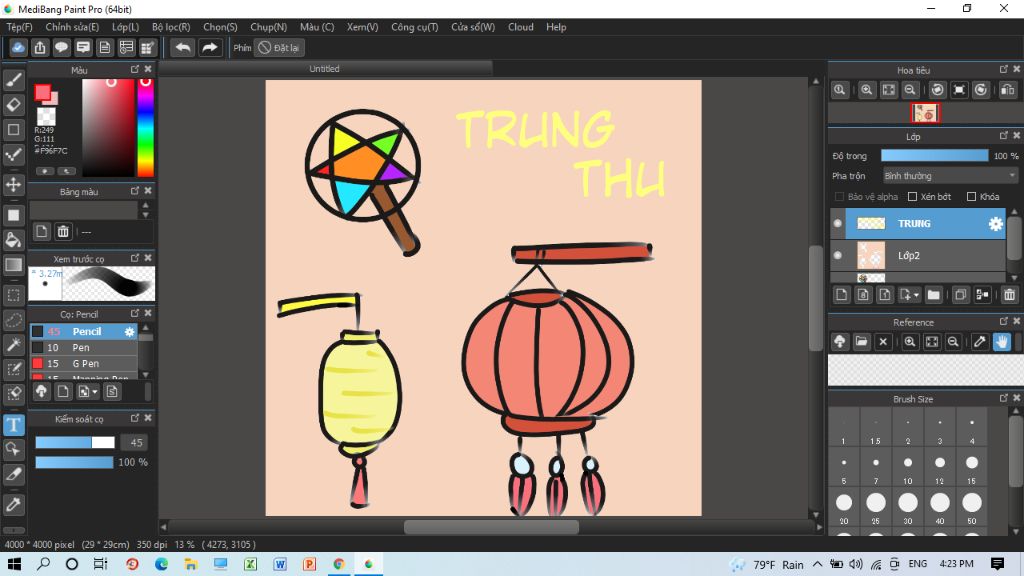Click the brush size value field 45

pyautogui.click(x=136, y=443)
